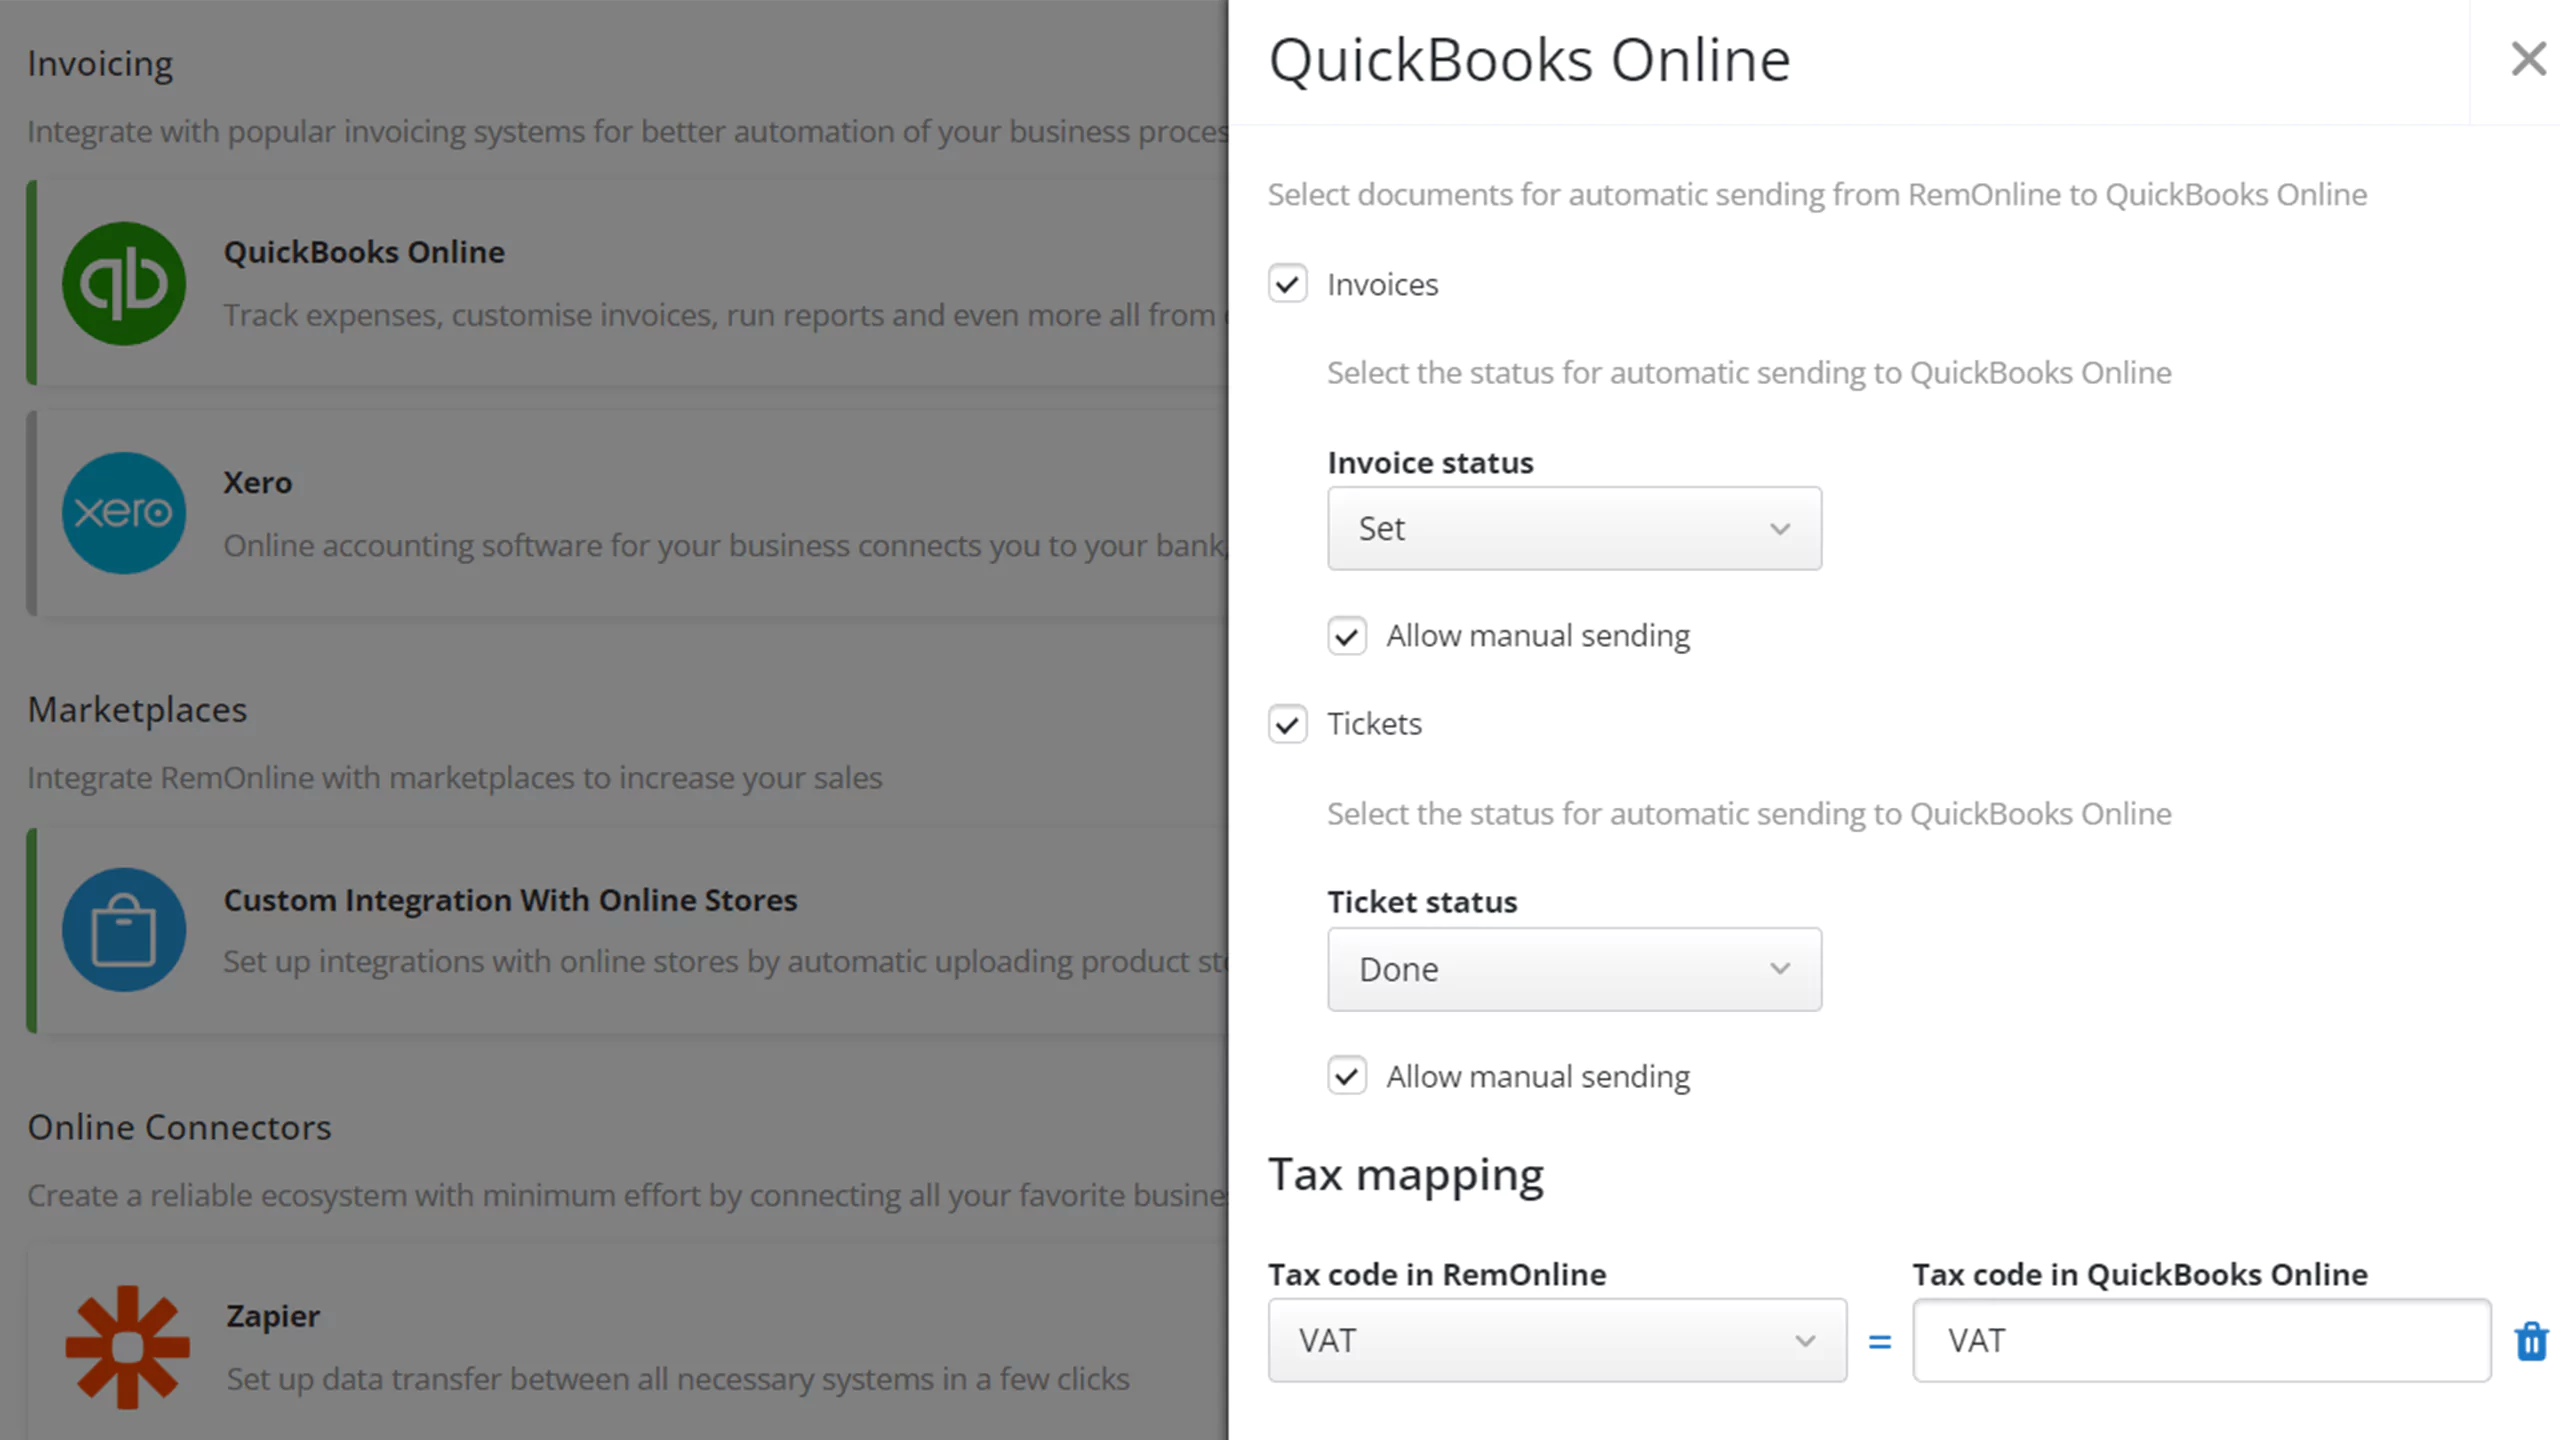This screenshot has width=2560, height=1440.
Task: Click the Zapier asterisk logo icon
Action: pyautogui.click(x=127, y=1347)
